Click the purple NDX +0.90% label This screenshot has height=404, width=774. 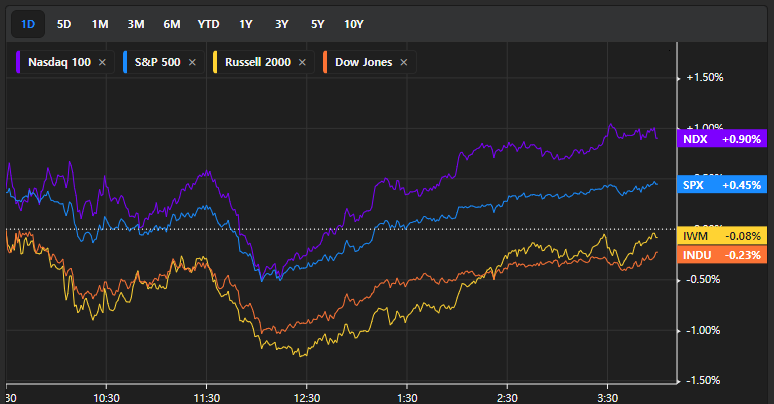[x=721, y=139]
